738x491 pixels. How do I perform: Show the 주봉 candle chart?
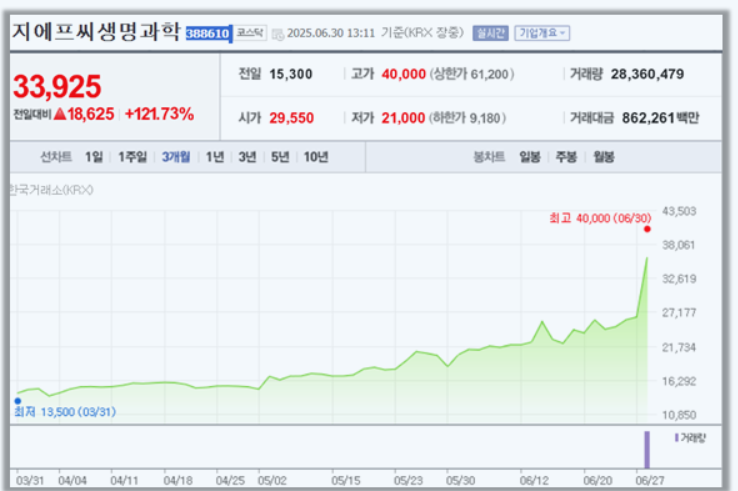(566, 157)
